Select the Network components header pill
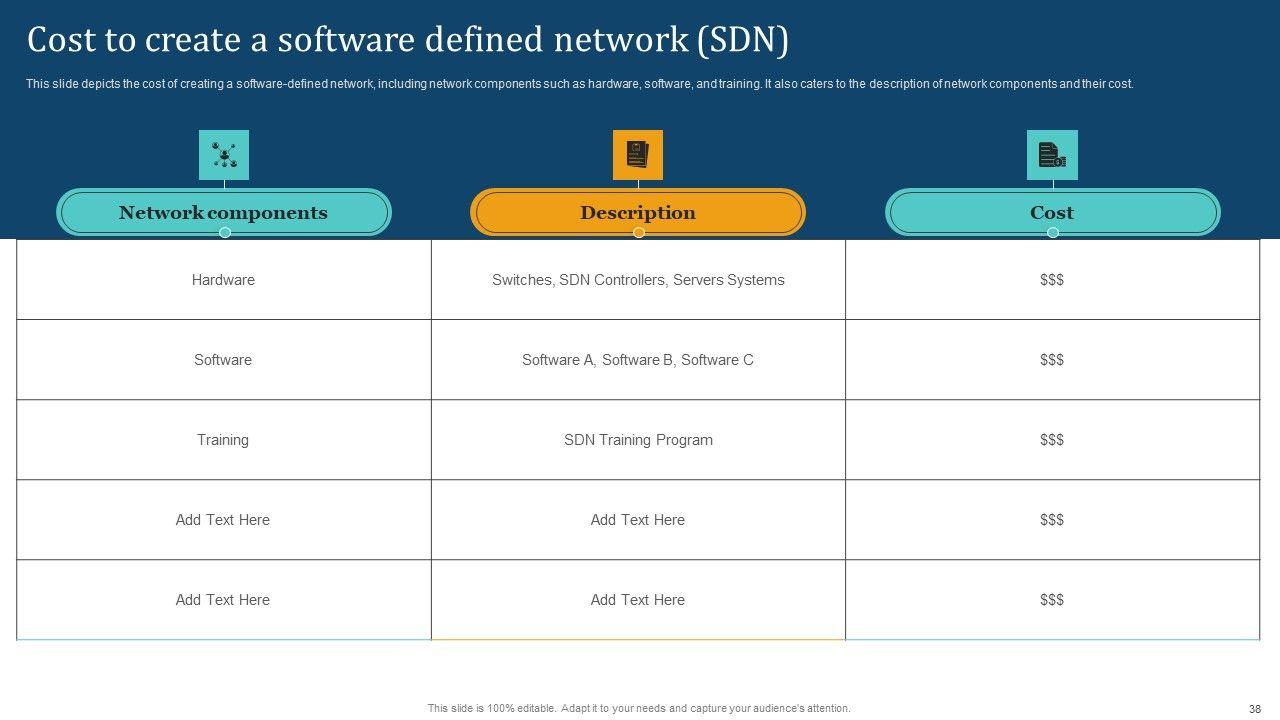 (x=224, y=212)
